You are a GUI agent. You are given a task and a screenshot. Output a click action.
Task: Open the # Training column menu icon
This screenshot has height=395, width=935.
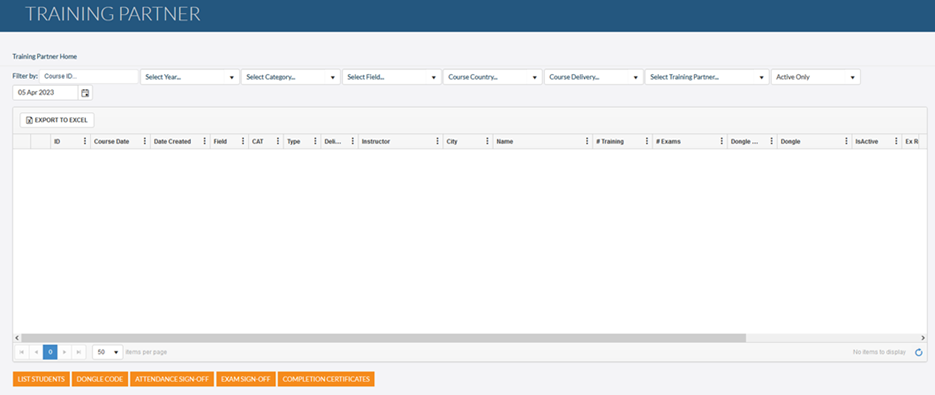click(647, 141)
